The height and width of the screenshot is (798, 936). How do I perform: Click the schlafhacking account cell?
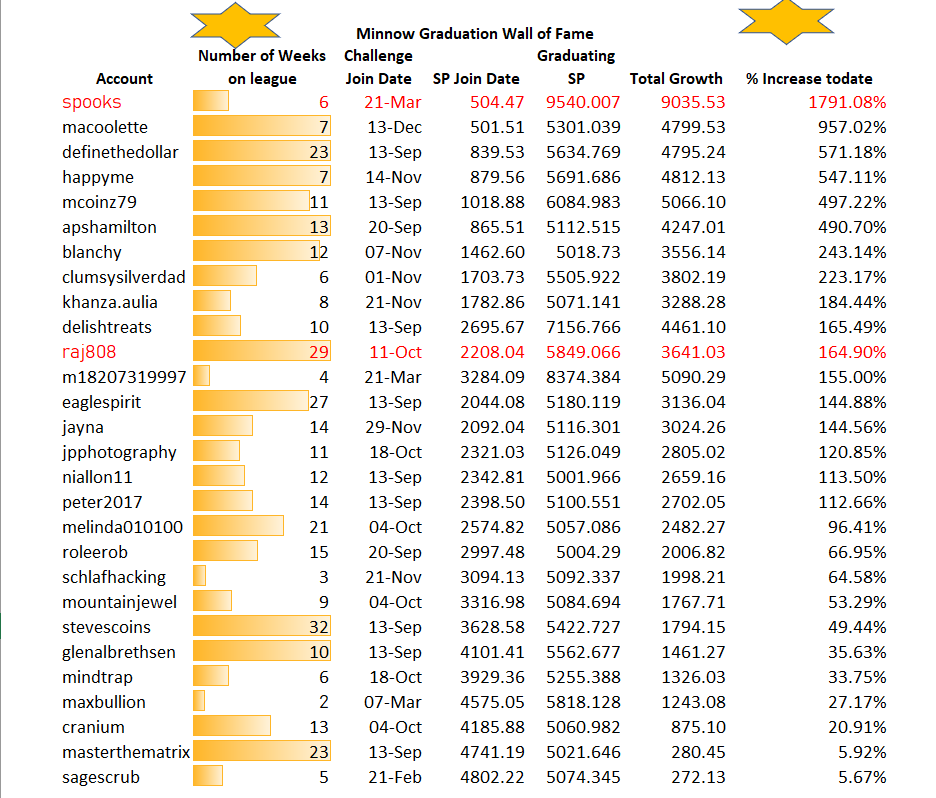(x=114, y=577)
